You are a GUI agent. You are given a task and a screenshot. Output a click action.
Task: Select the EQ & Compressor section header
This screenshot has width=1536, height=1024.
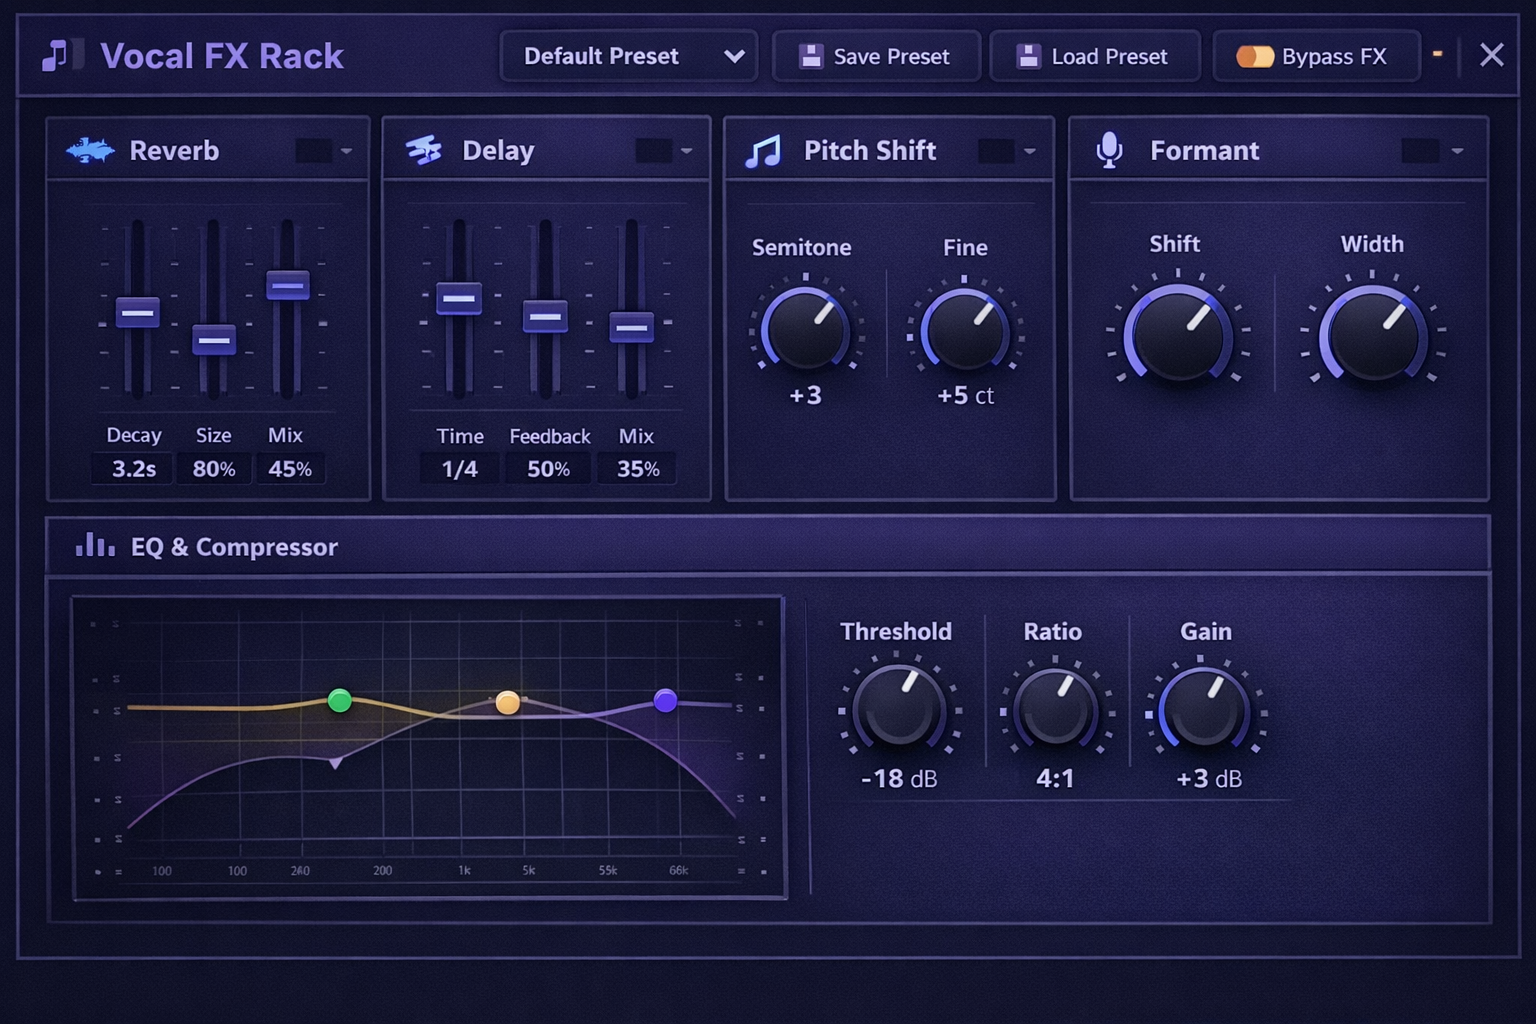[x=234, y=547]
